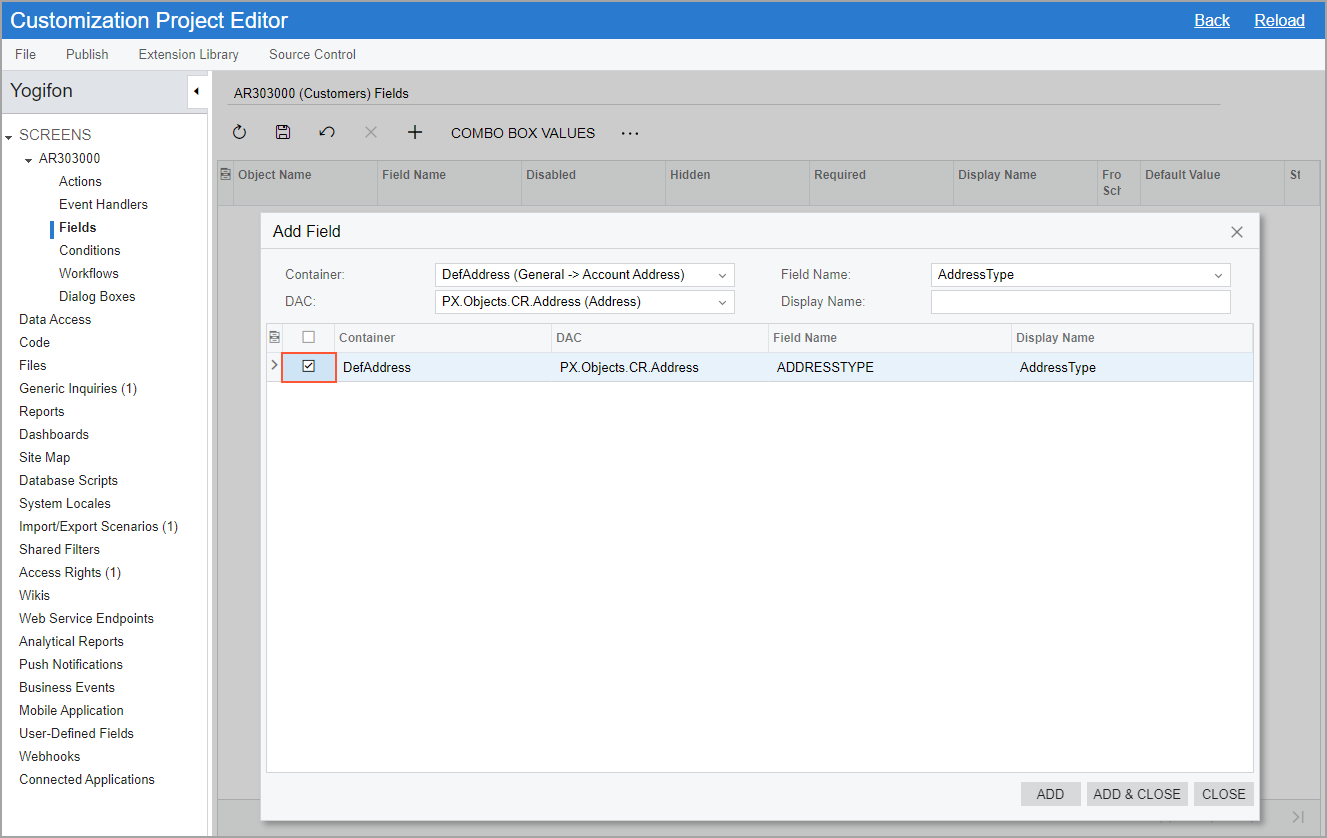The height and width of the screenshot is (838, 1327).
Task: Click the plus Add Row icon
Action: [415, 133]
